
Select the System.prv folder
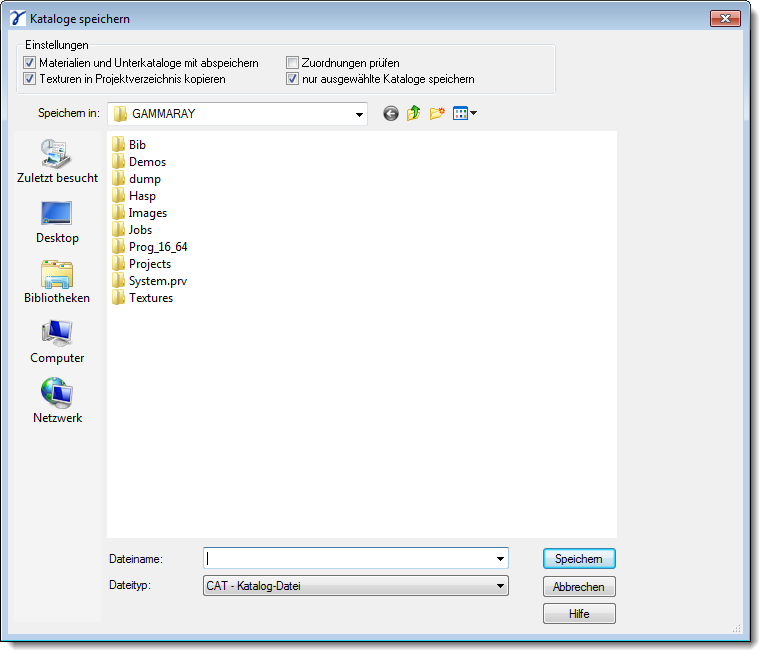(x=149, y=281)
